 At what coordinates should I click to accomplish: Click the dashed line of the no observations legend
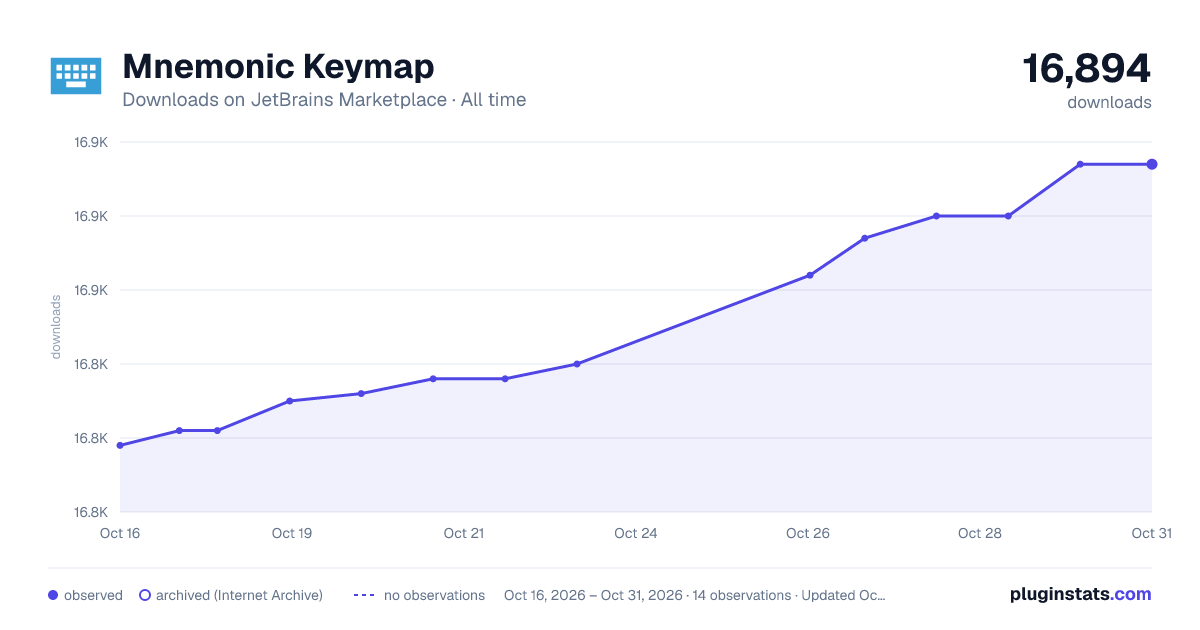point(364,595)
